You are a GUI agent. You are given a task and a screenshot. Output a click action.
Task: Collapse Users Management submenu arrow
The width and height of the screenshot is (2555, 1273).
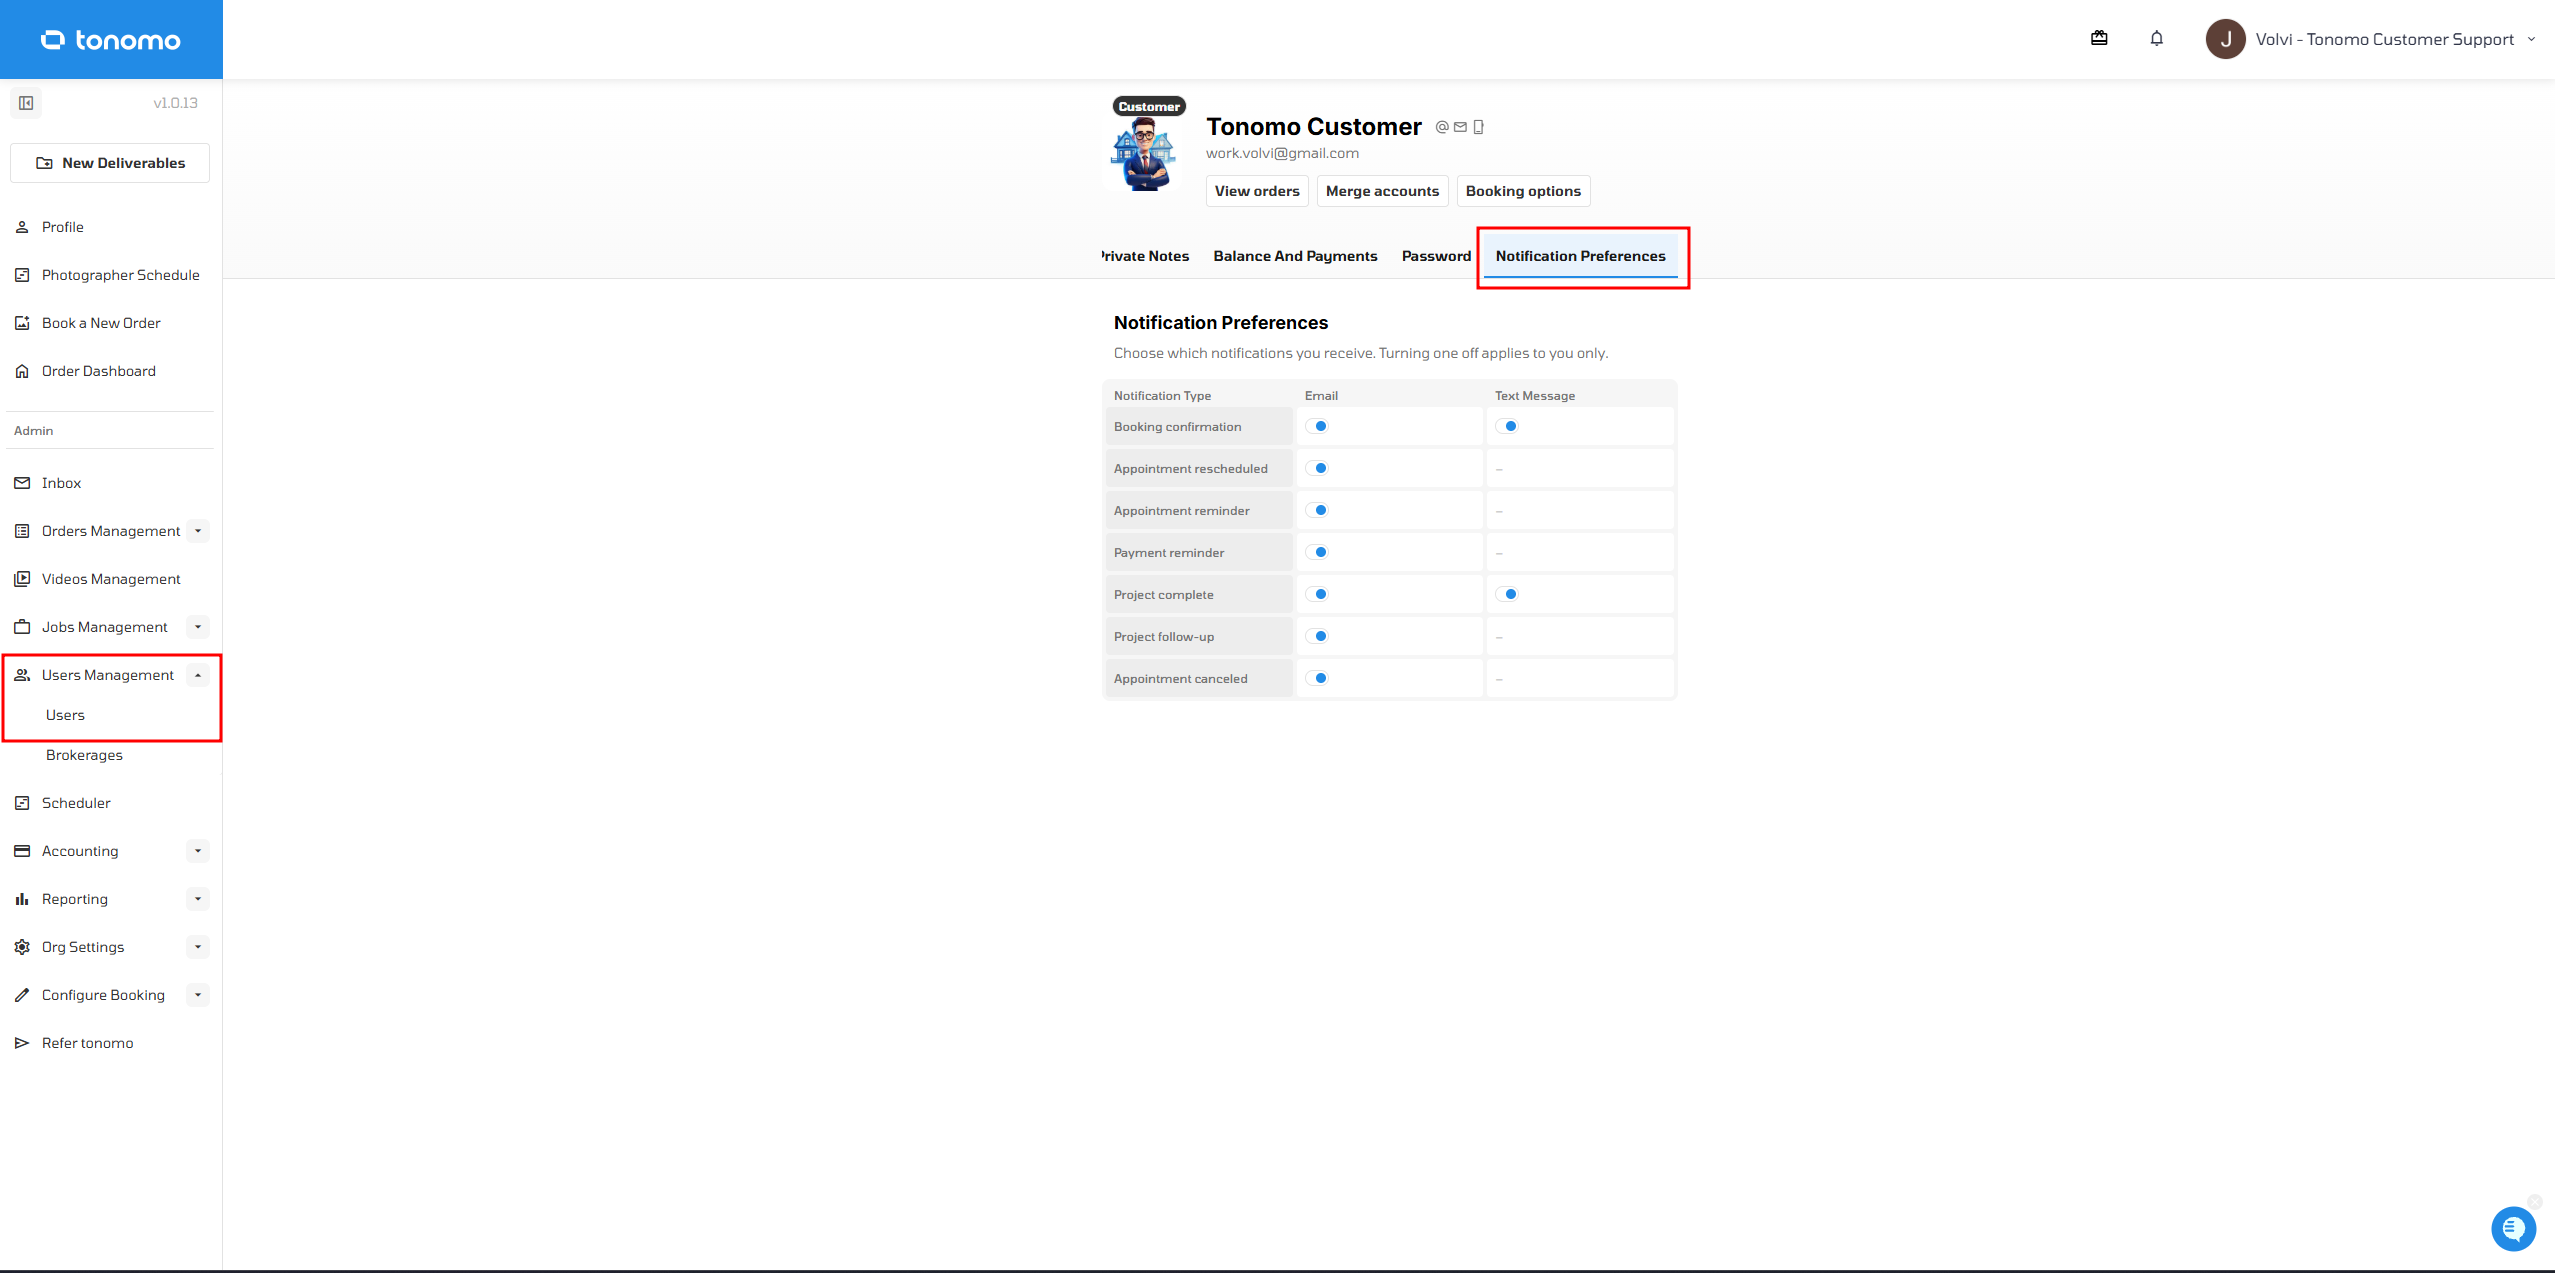[198, 675]
